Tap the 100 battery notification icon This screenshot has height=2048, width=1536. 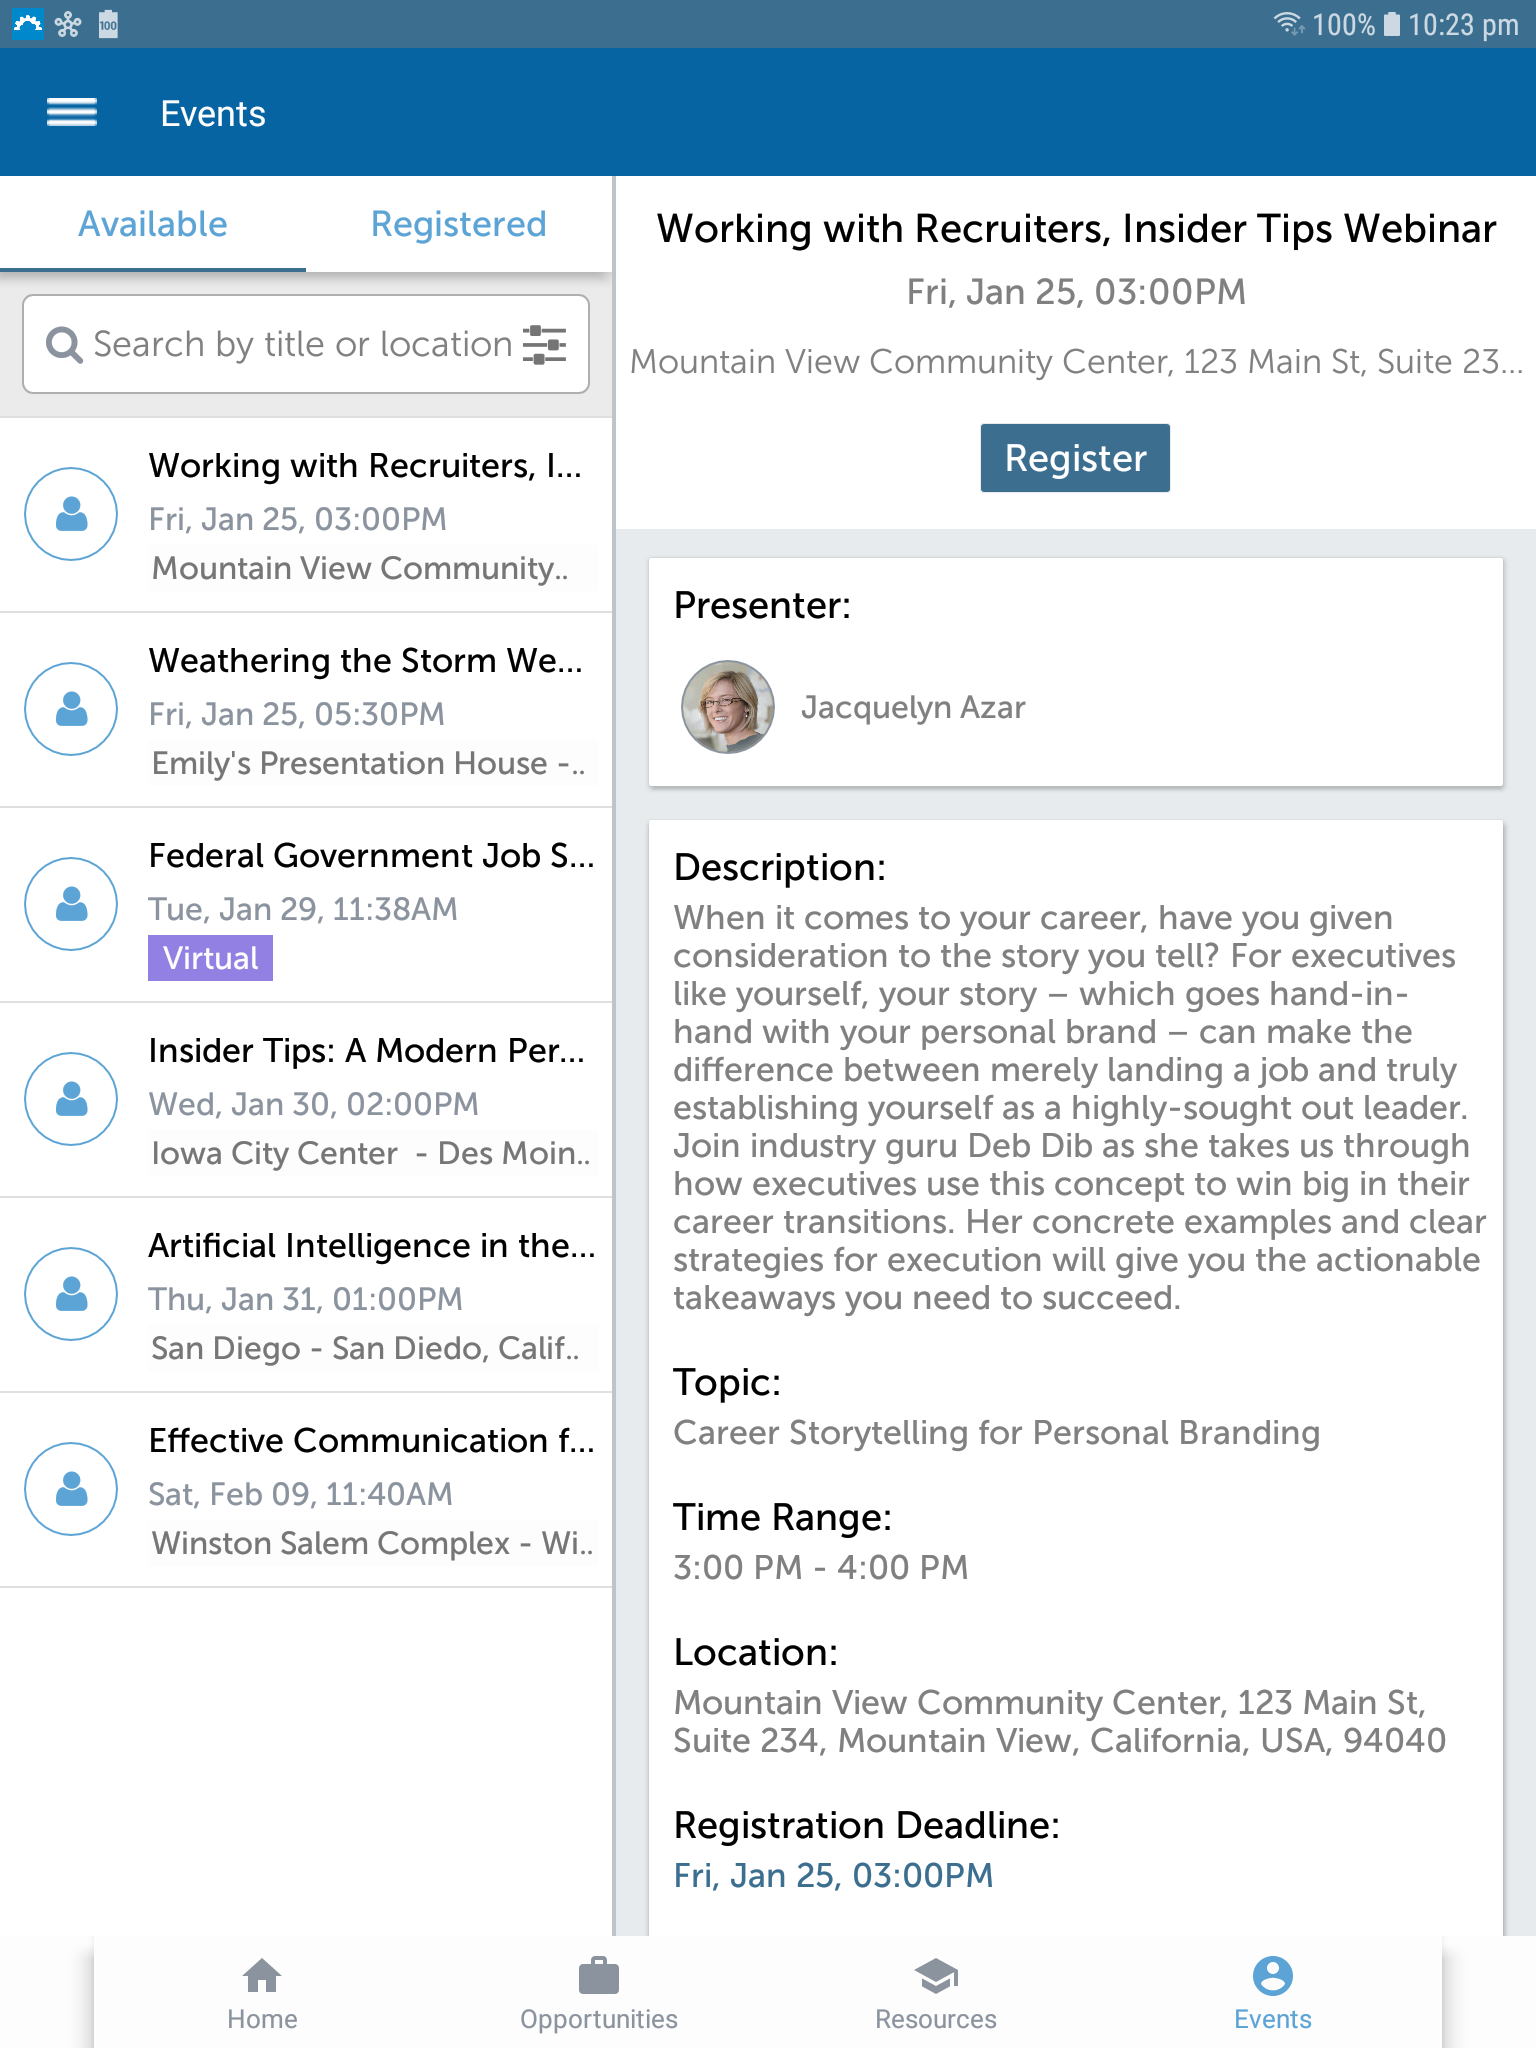[109, 24]
